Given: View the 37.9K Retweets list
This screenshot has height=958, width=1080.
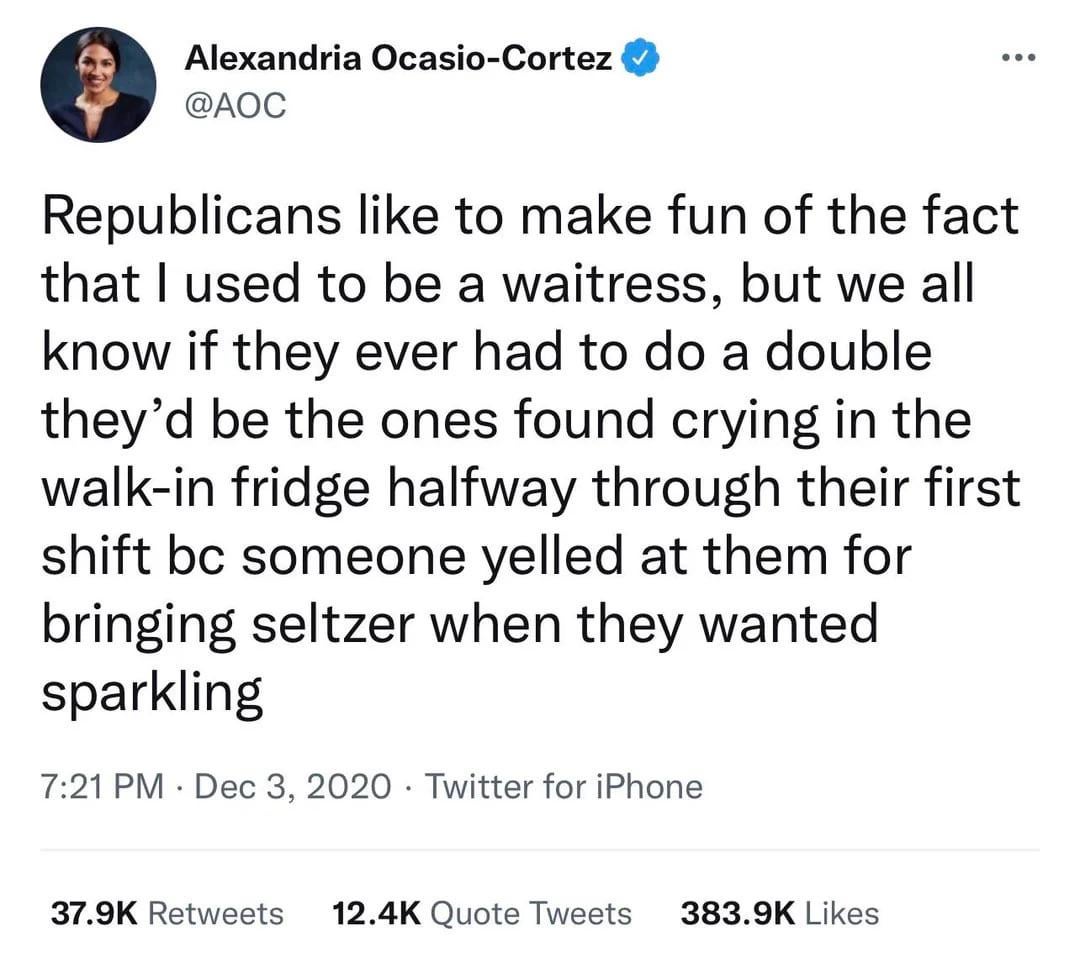Looking at the screenshot, I should (166, 913).
